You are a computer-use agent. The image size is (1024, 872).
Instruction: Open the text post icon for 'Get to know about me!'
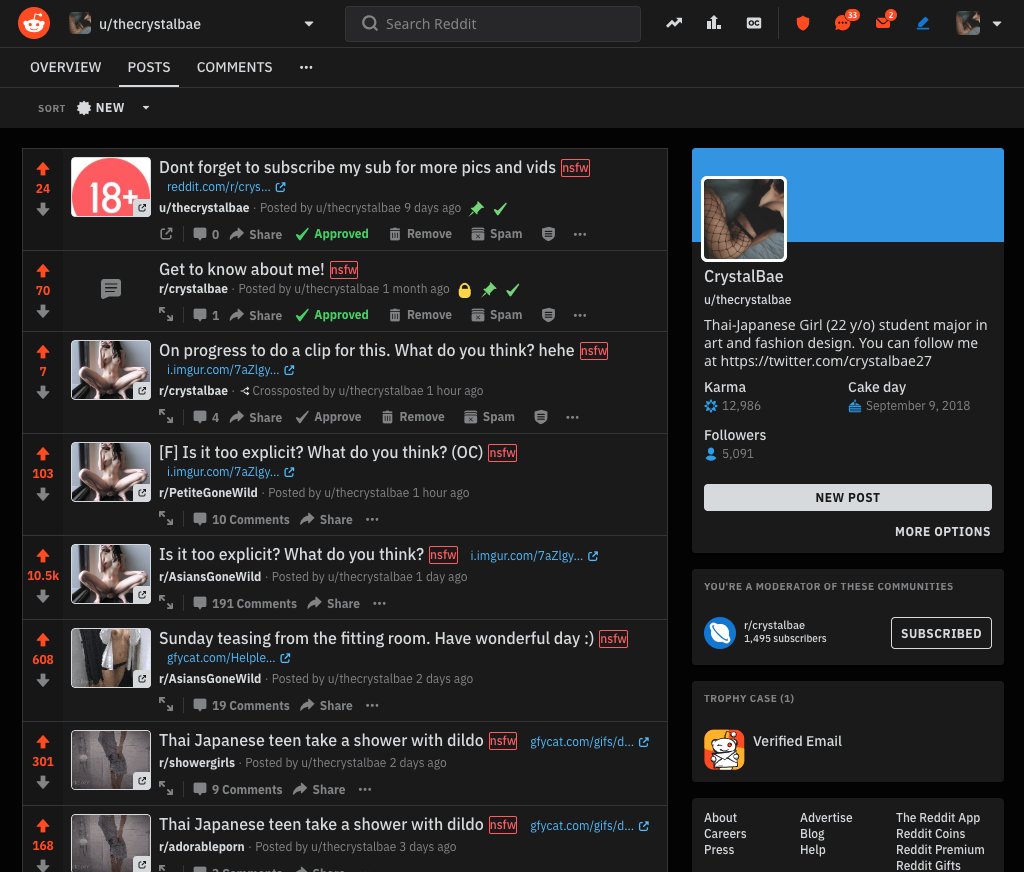click(110, 288)
